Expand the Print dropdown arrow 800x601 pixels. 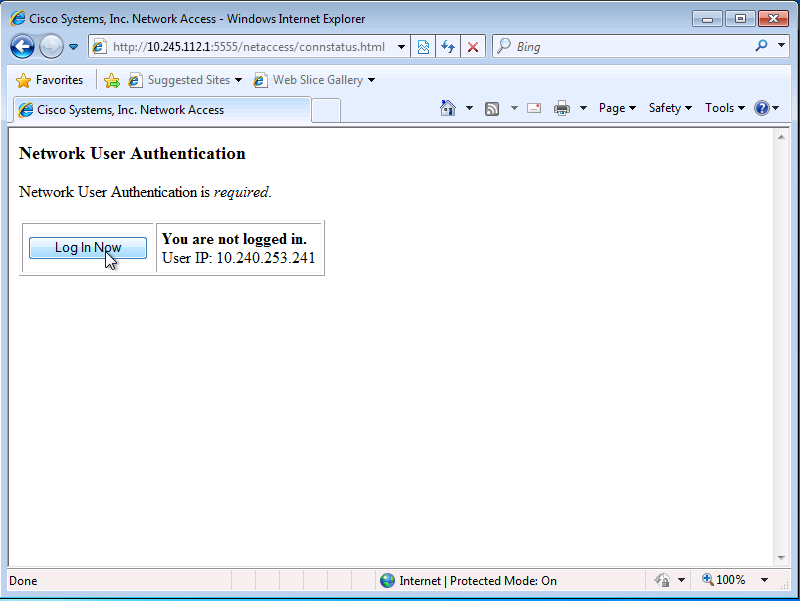pyautogui.click(x=584, y=108)
